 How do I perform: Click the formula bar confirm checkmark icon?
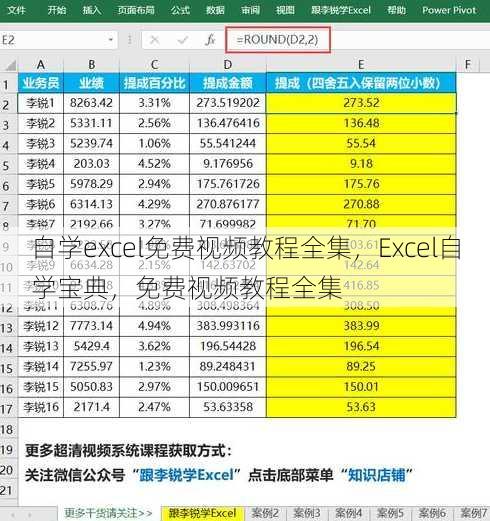(x=183, y=40)
